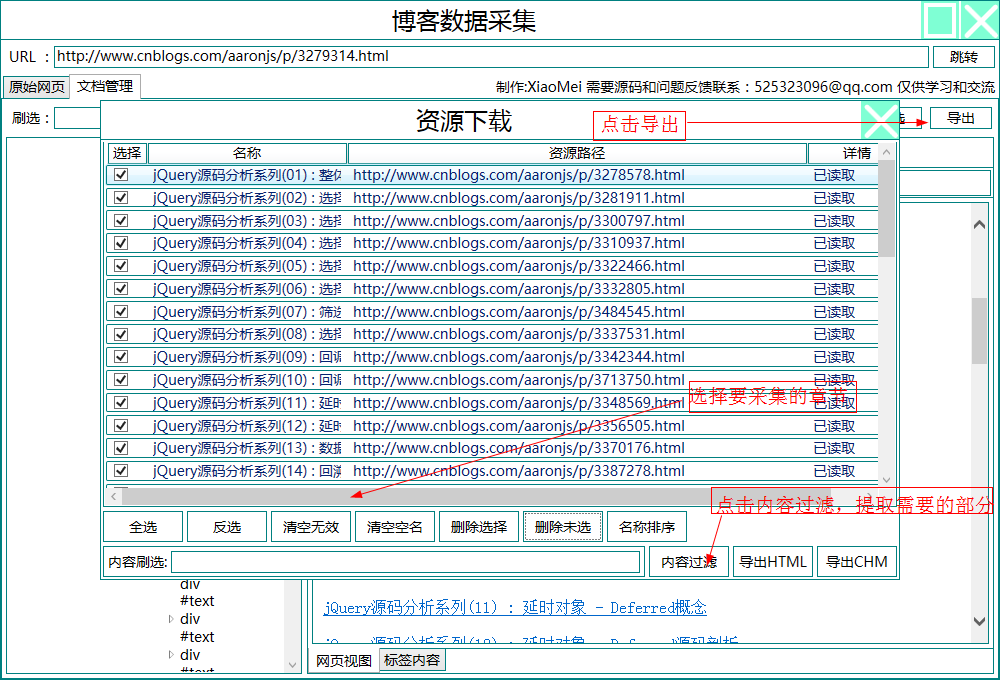Click the left arrow of the horizontal list scrollbar
The height and width of the screenshot is (680, 1000).
[114, 496]
